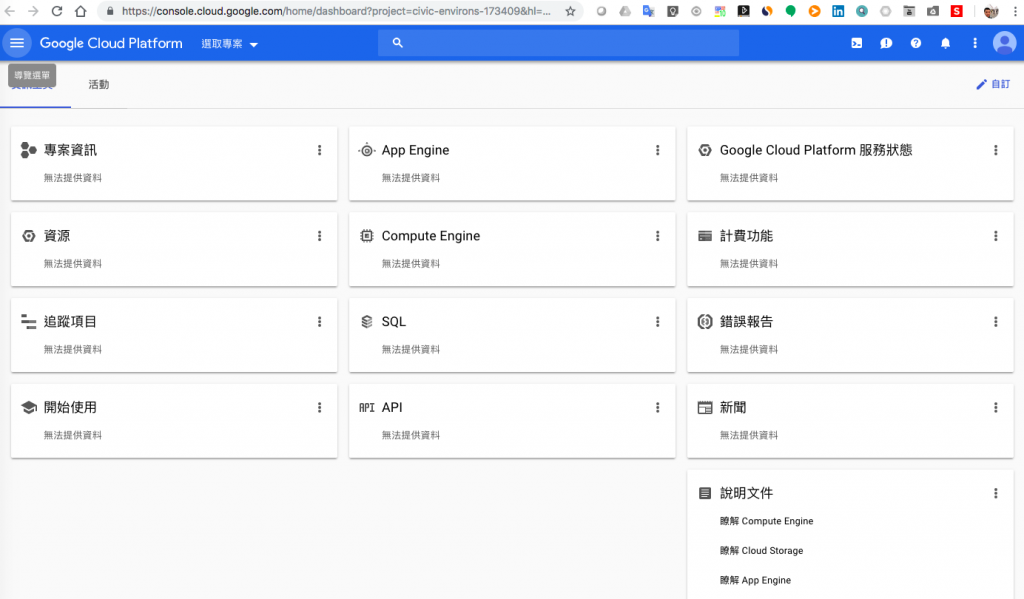Click the 開始使用 graduation cap icon

click(x=28, y=408)
